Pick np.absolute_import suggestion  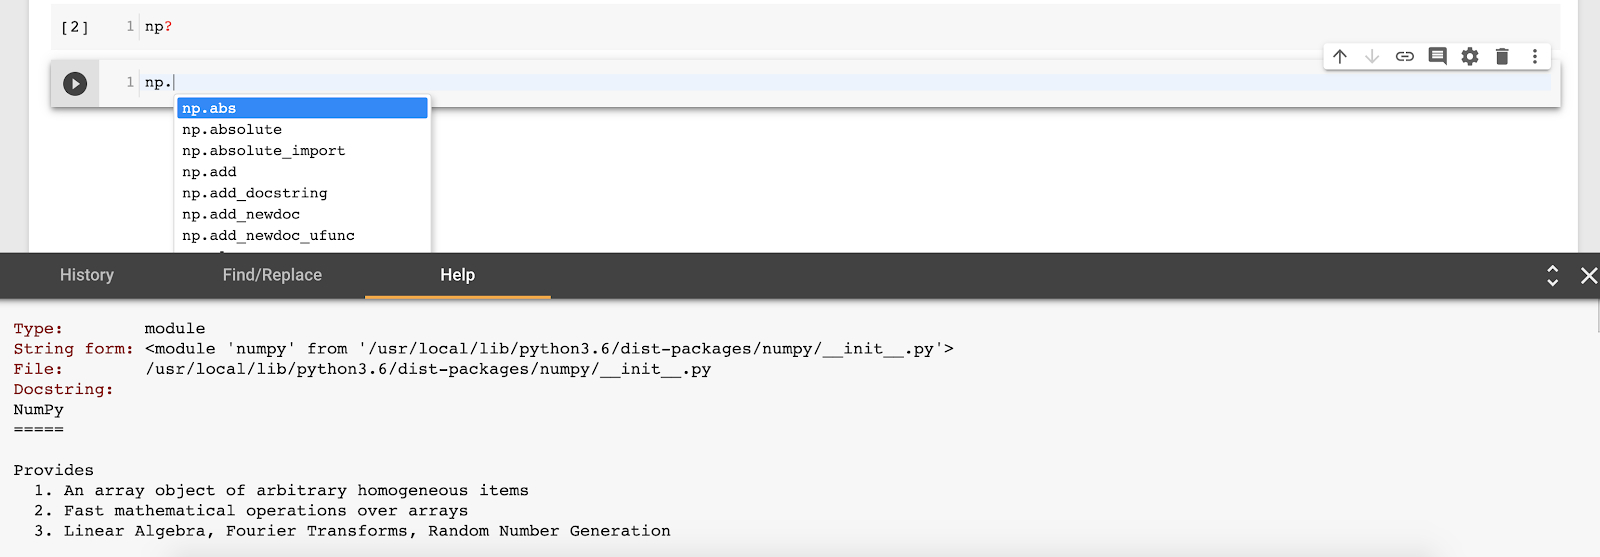click(x=302, y=151)
